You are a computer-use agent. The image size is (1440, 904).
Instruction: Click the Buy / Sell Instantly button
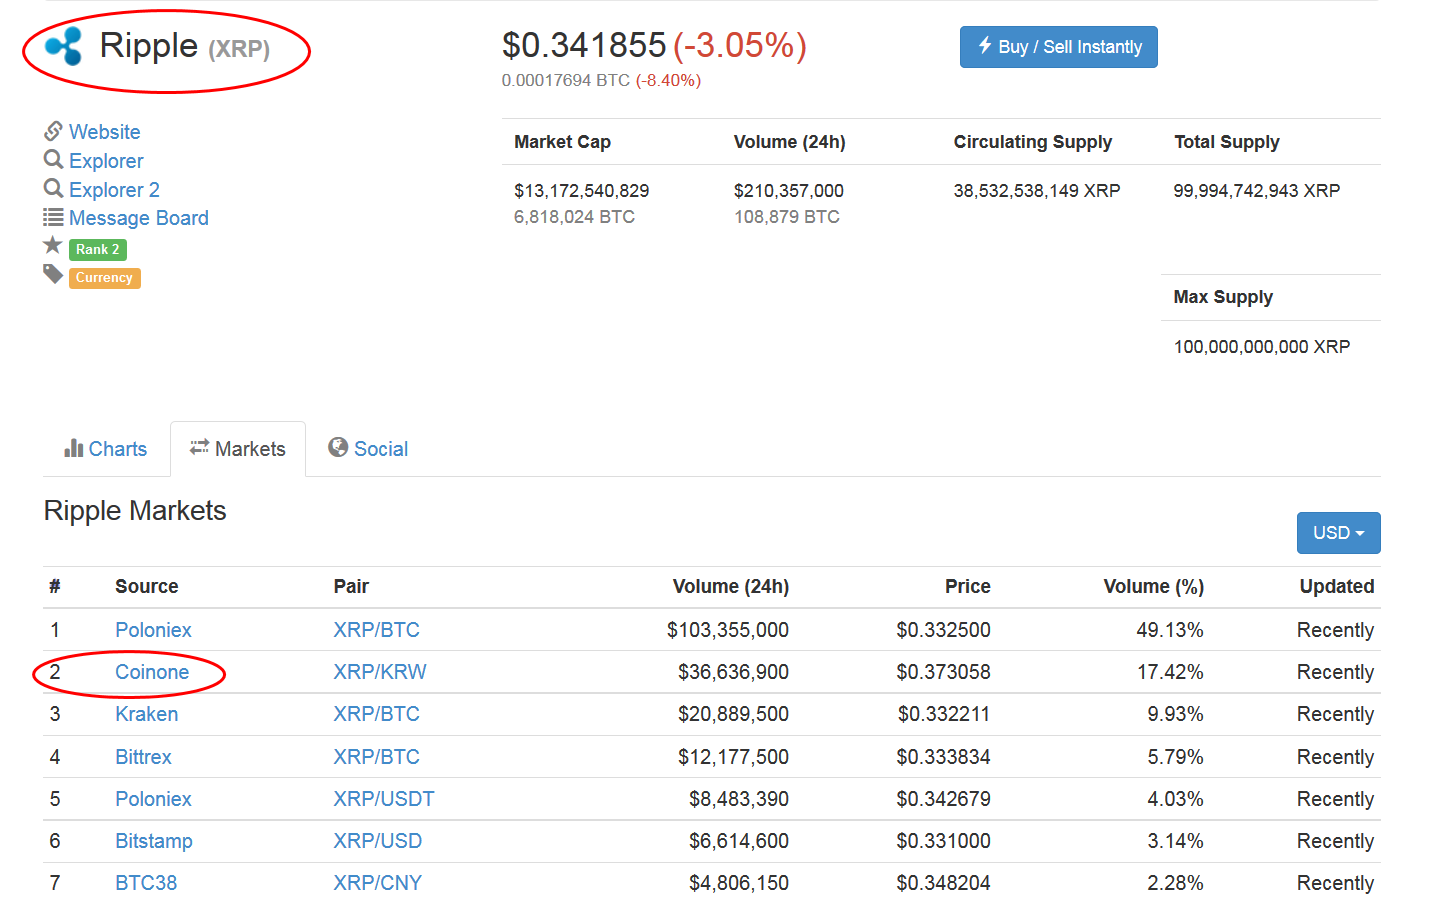pos(1059,47)
